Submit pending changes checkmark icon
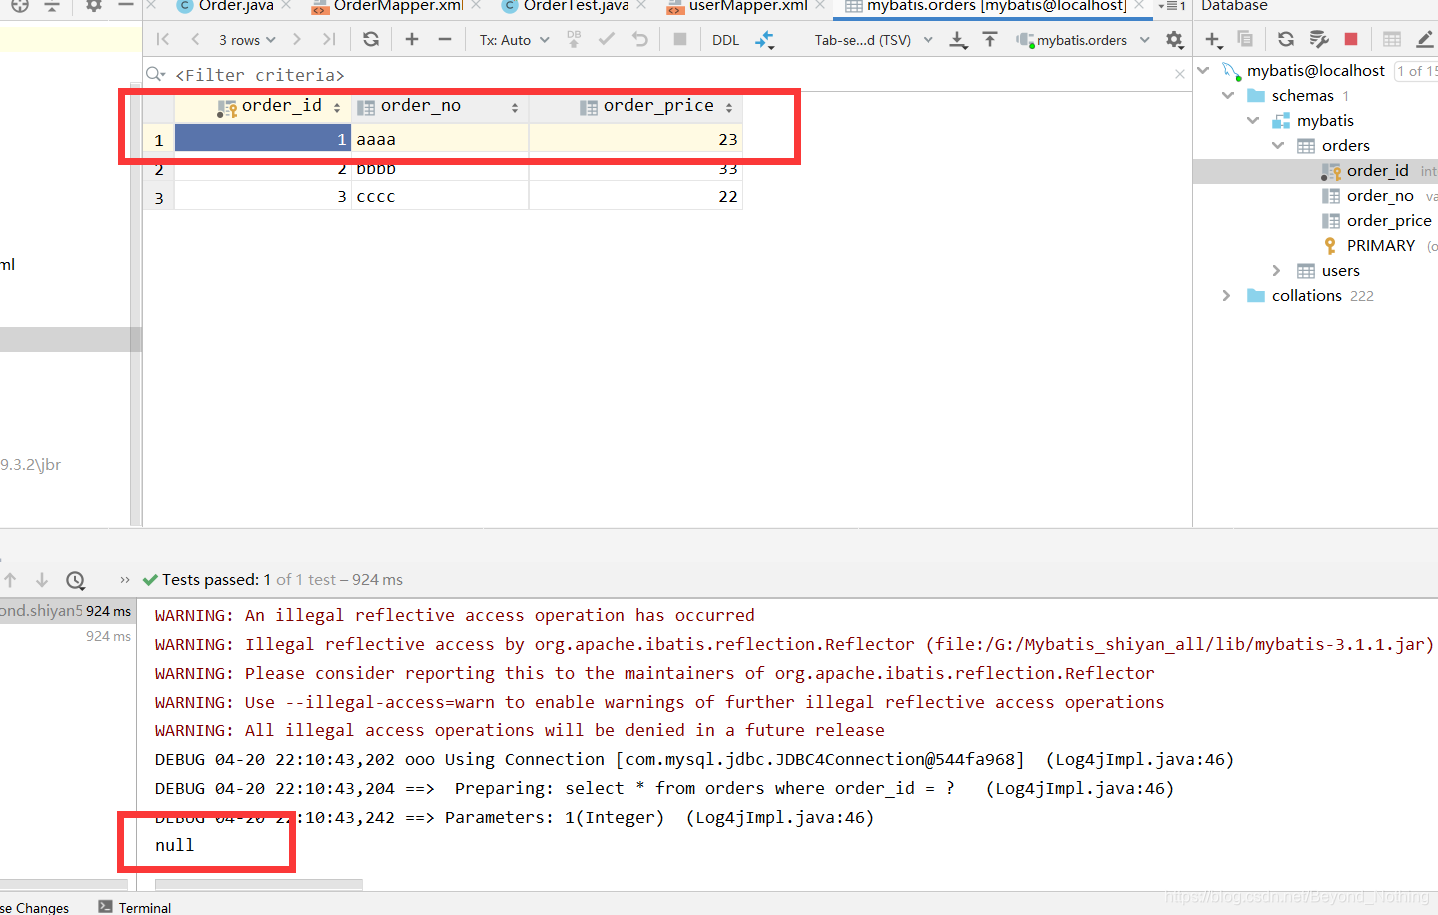 pyautogui.click(x=606, y=39)
